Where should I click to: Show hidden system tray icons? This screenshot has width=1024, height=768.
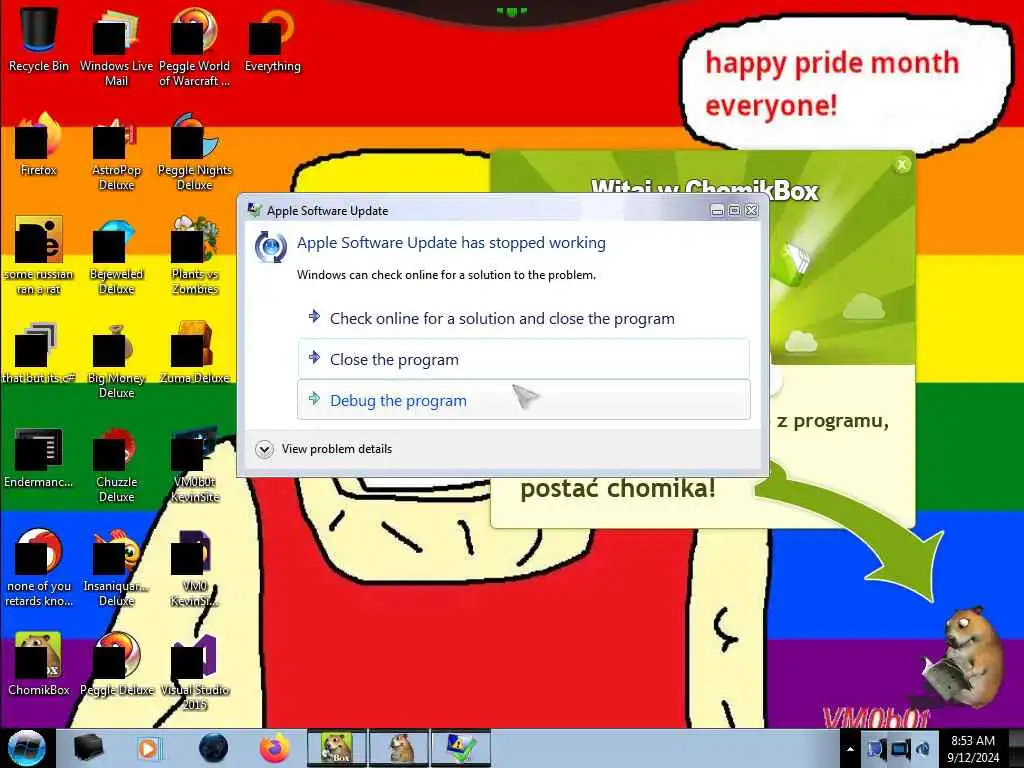point(850,749)
